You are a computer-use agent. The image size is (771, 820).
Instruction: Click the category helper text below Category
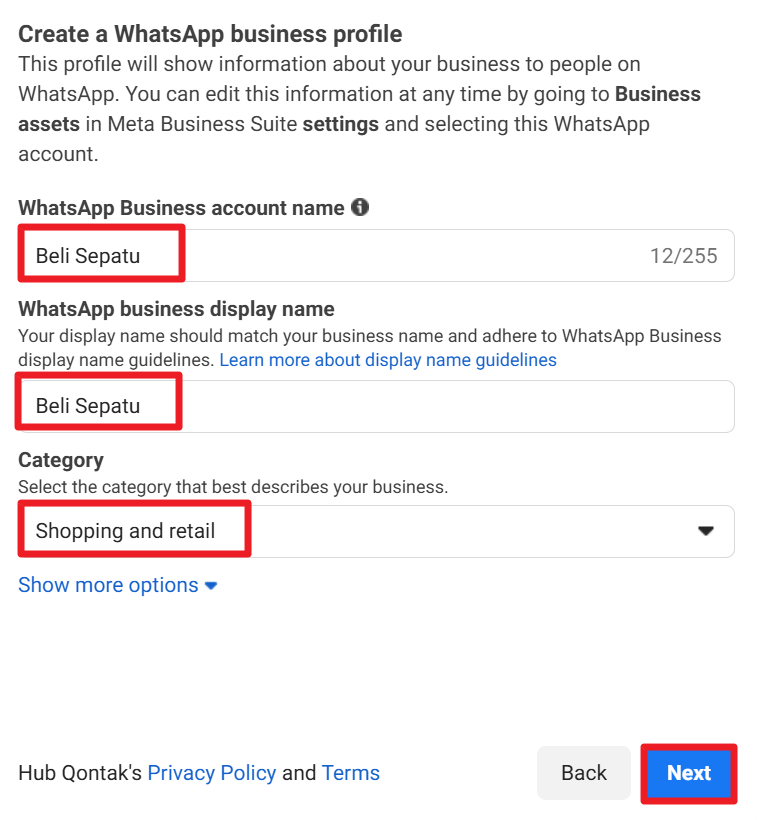pos(233,487)
